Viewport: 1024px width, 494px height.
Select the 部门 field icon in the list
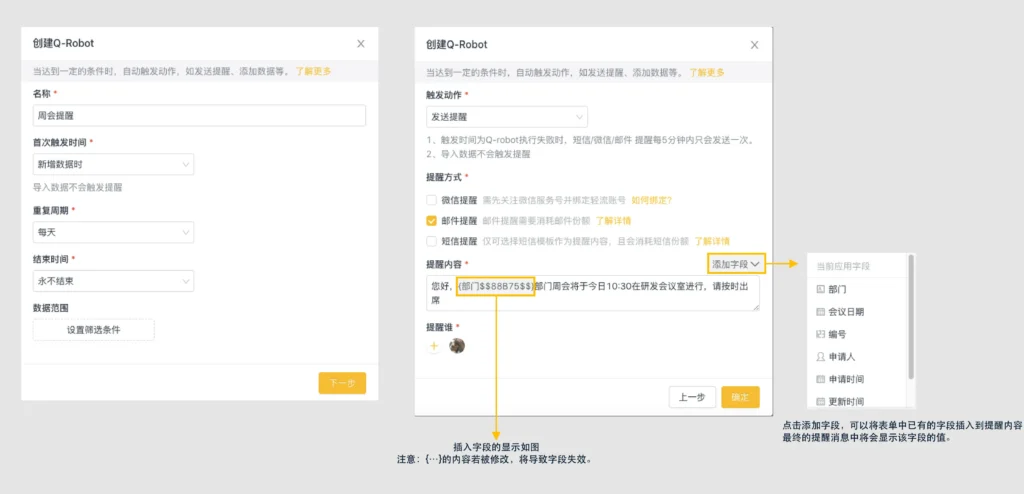coord(821,289)
